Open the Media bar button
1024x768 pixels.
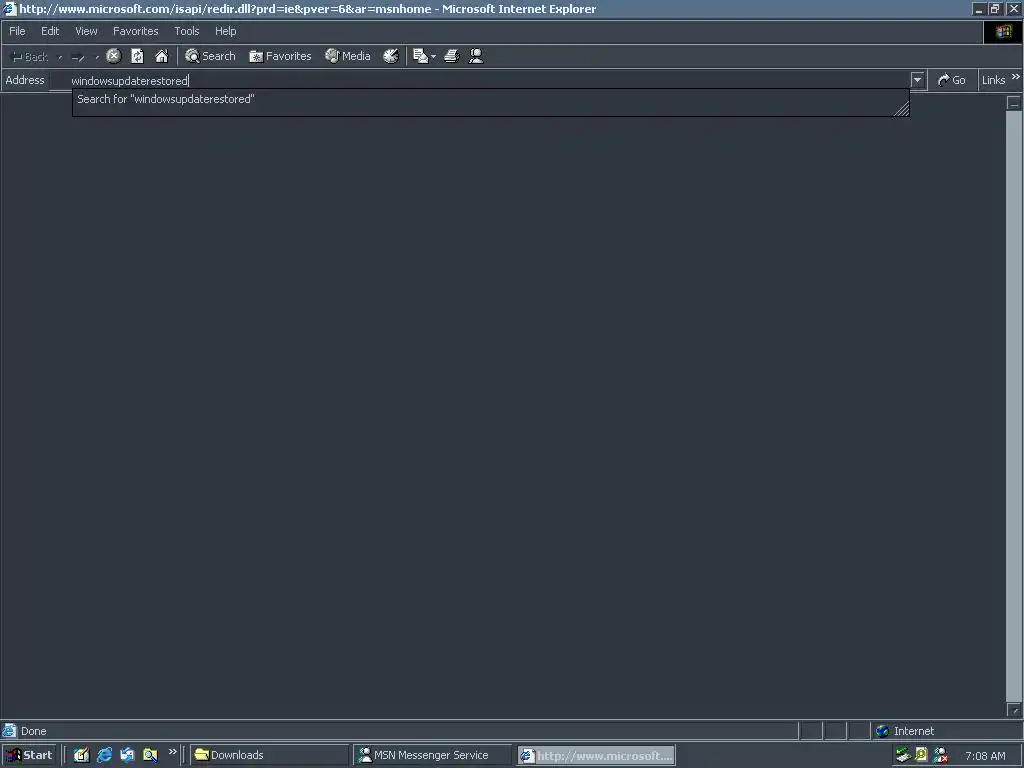tap(348, 56)
